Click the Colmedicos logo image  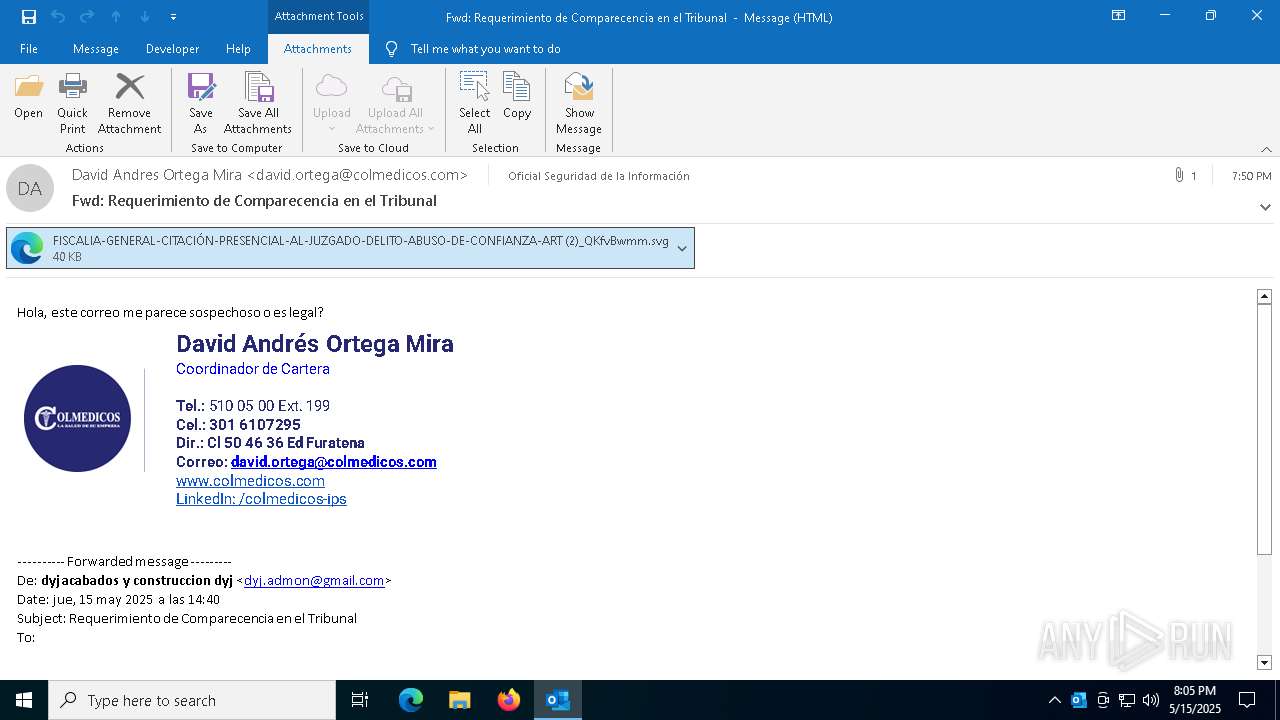point(77,418)
